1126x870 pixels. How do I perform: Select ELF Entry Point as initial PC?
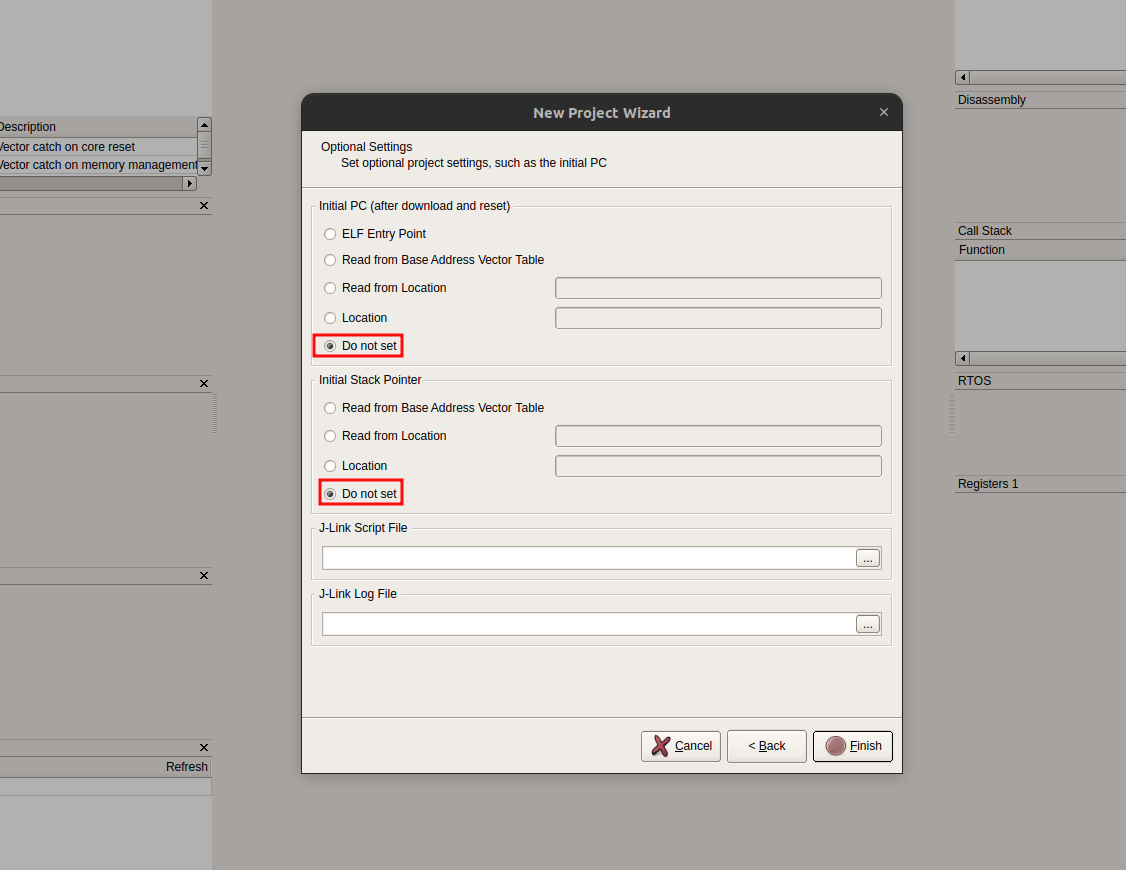pyautogui.click(x=330, y=232)
